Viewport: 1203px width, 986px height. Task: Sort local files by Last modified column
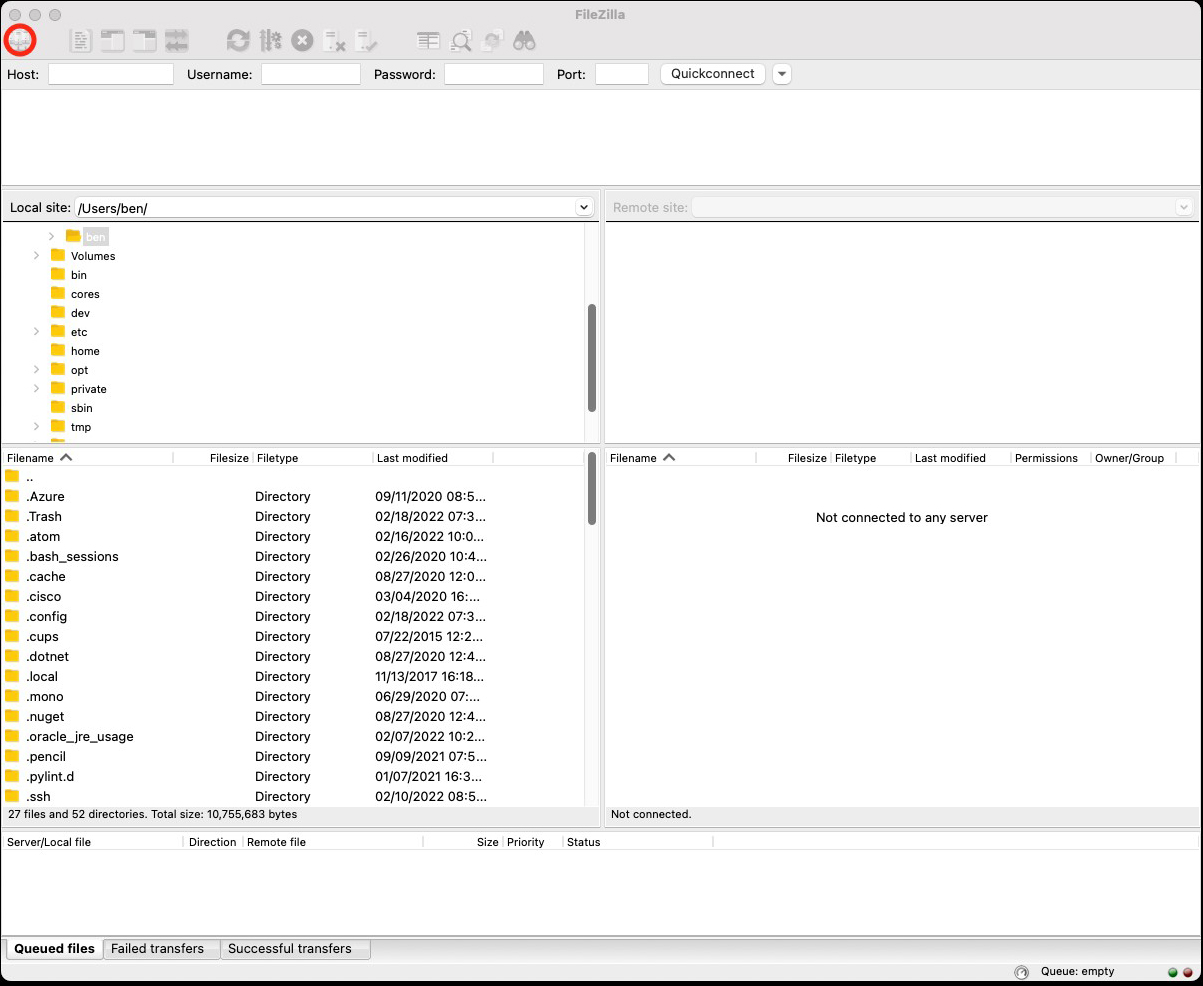pyautogui.click(x=412, y=458)
